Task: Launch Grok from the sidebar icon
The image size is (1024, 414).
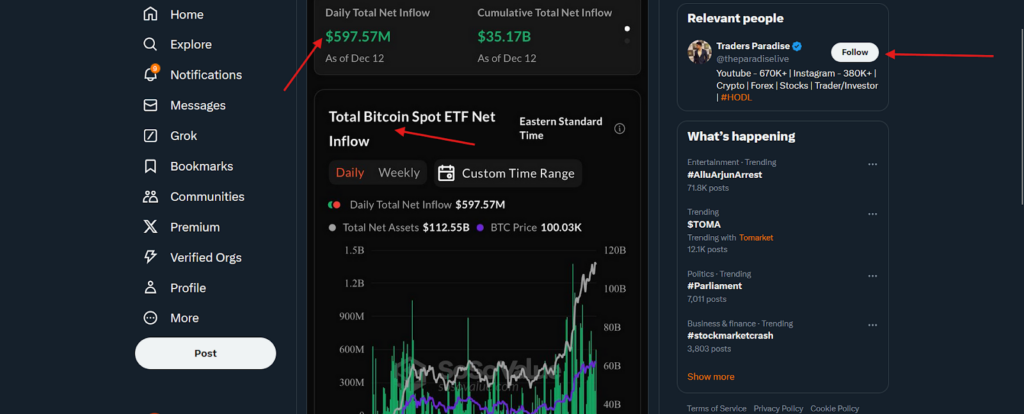Action: pos(150,136)
